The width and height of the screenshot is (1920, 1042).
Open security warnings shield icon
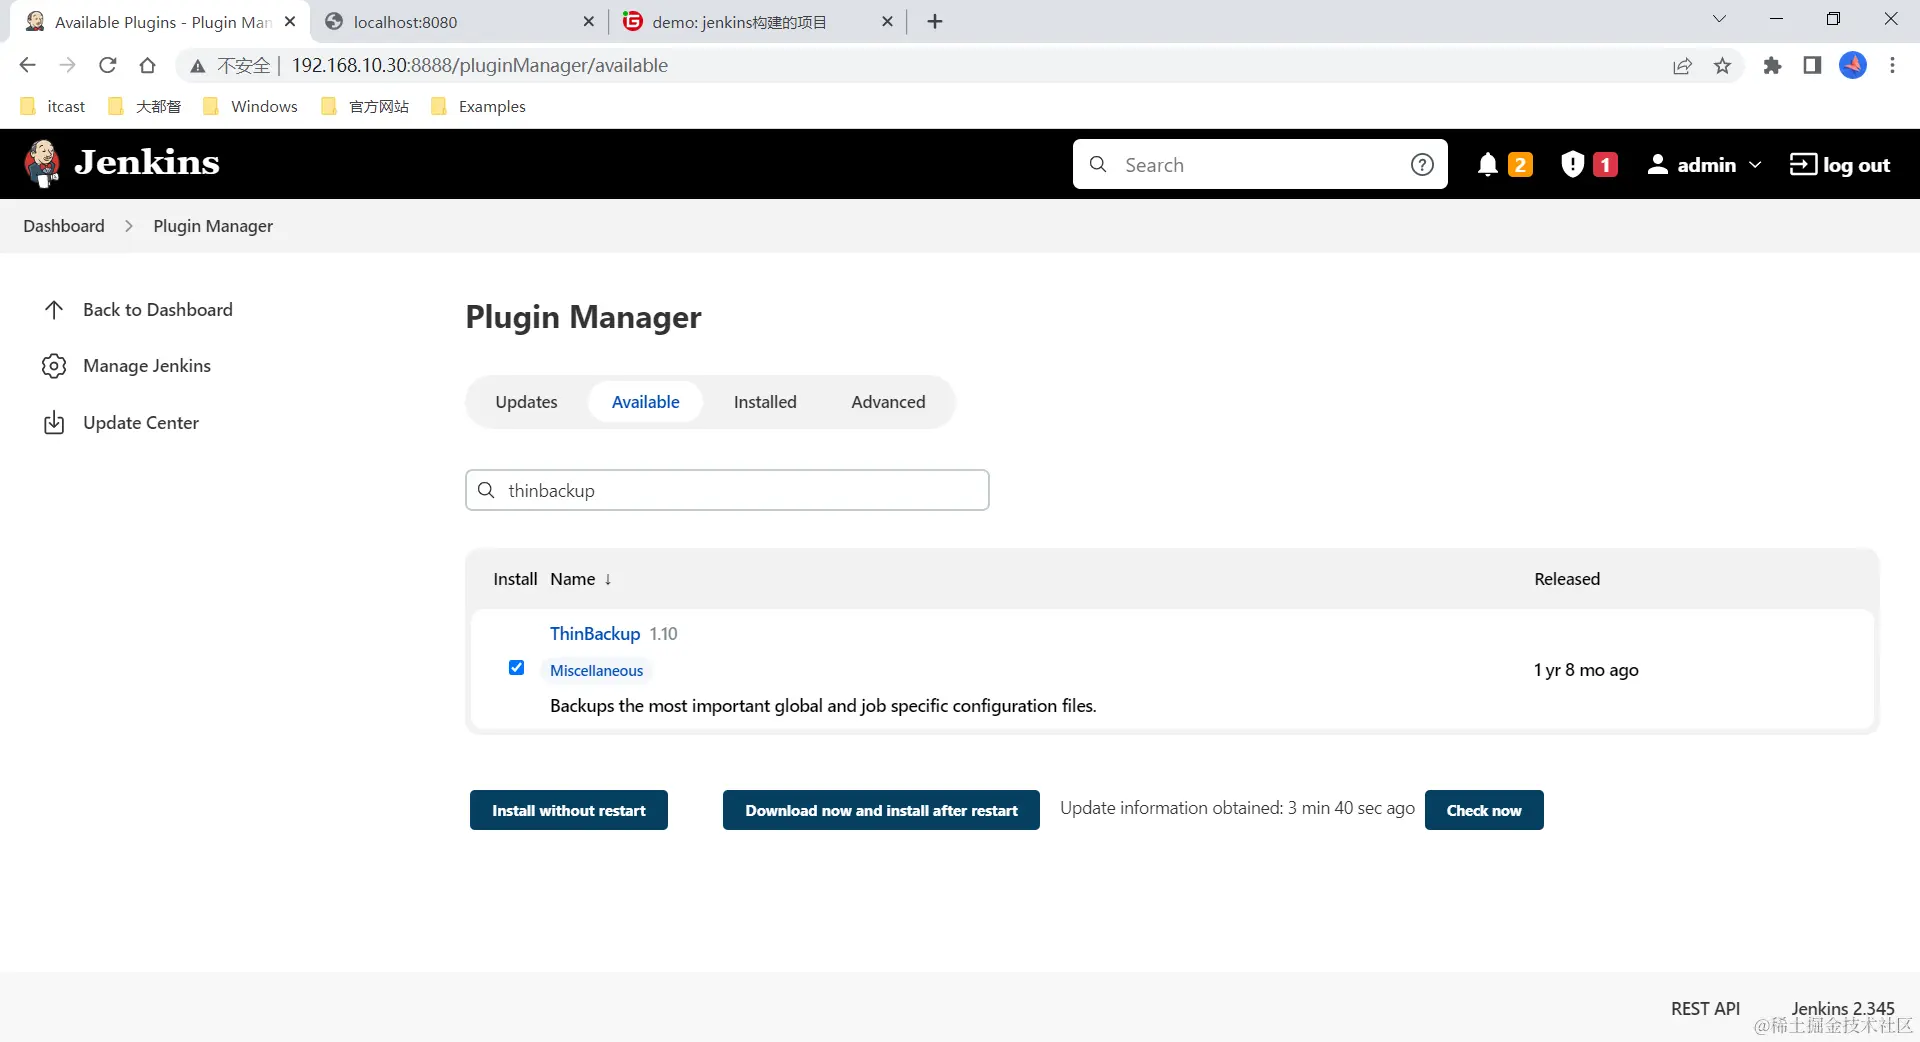[x=1572, y=164]
